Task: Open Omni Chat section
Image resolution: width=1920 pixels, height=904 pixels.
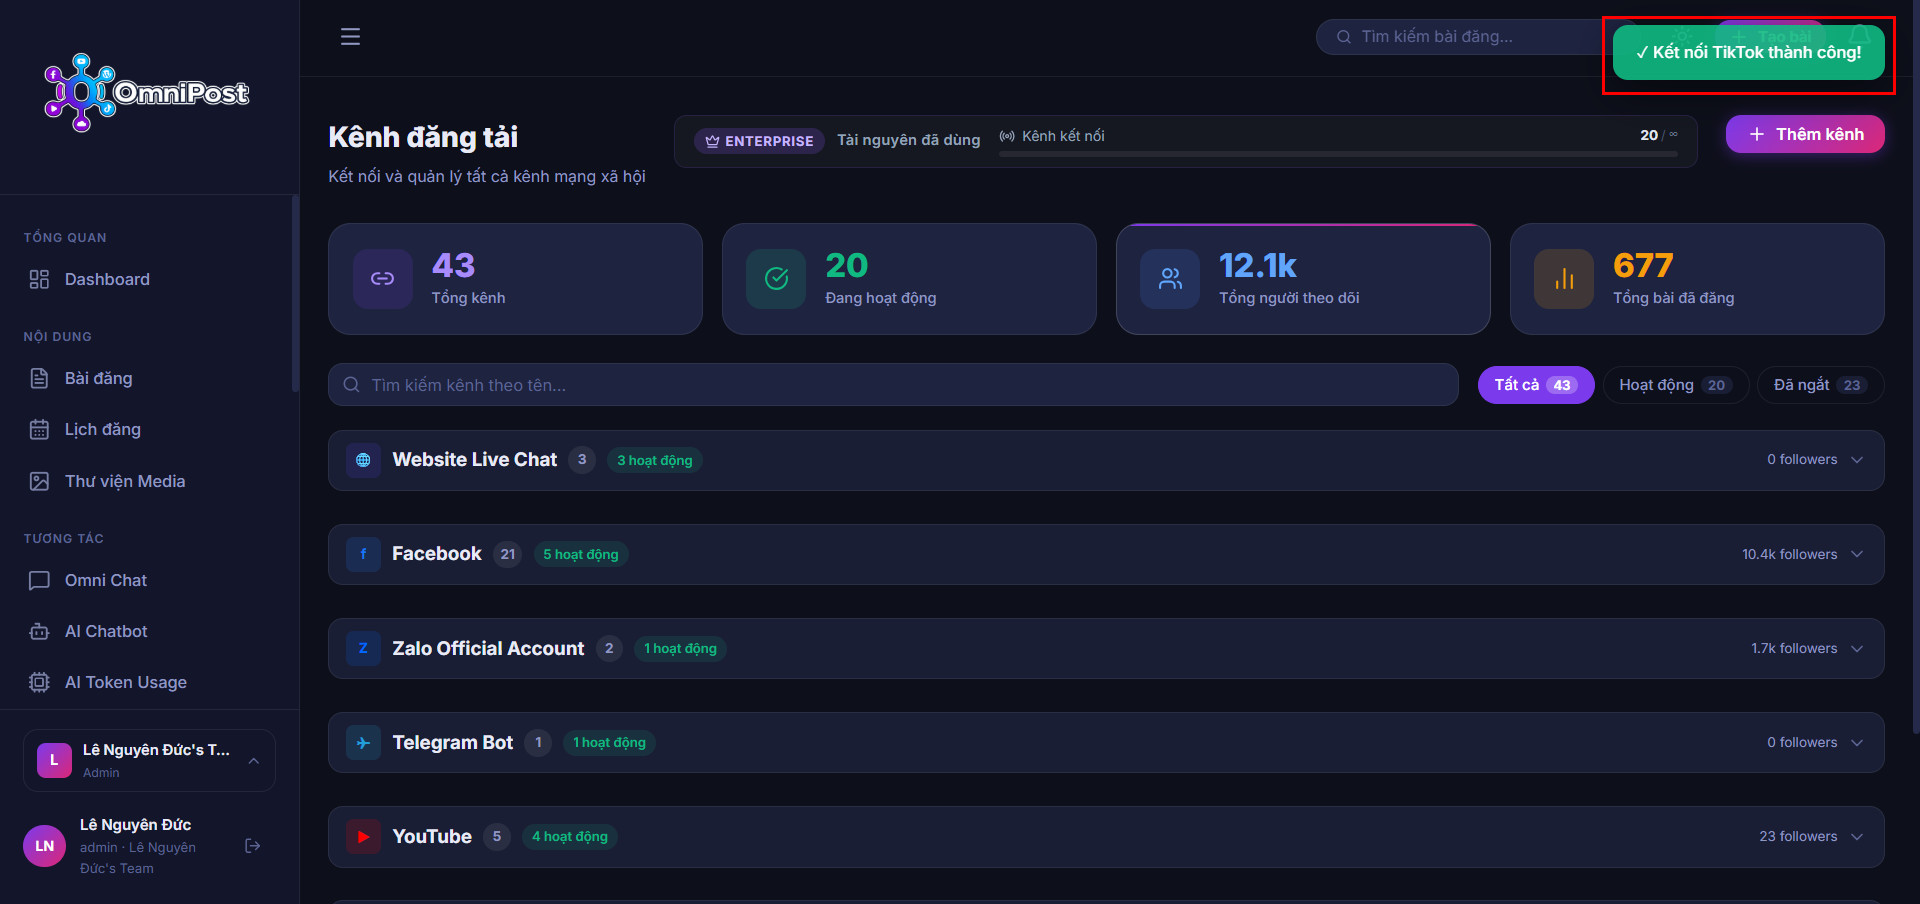Action: pos(148,580)
